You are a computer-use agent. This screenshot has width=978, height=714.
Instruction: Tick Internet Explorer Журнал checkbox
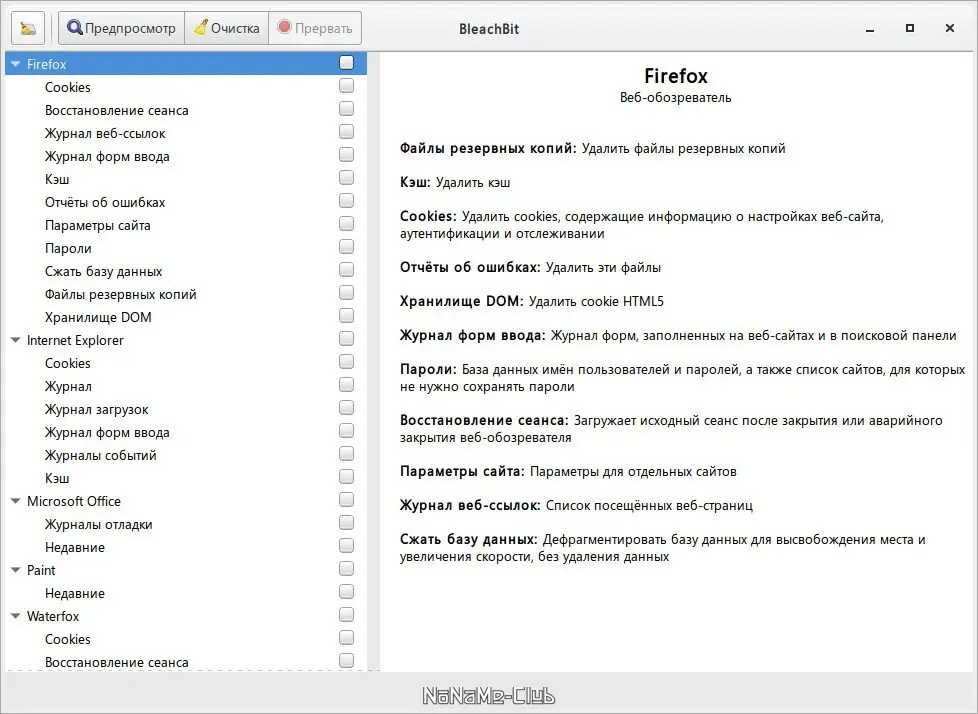[x=346, y=385]
